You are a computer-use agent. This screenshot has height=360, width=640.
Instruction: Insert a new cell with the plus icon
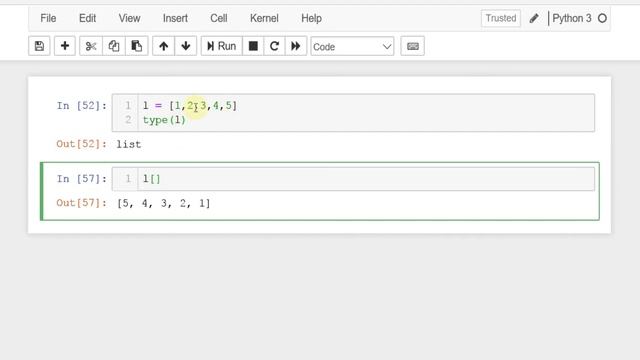[64, 46]
